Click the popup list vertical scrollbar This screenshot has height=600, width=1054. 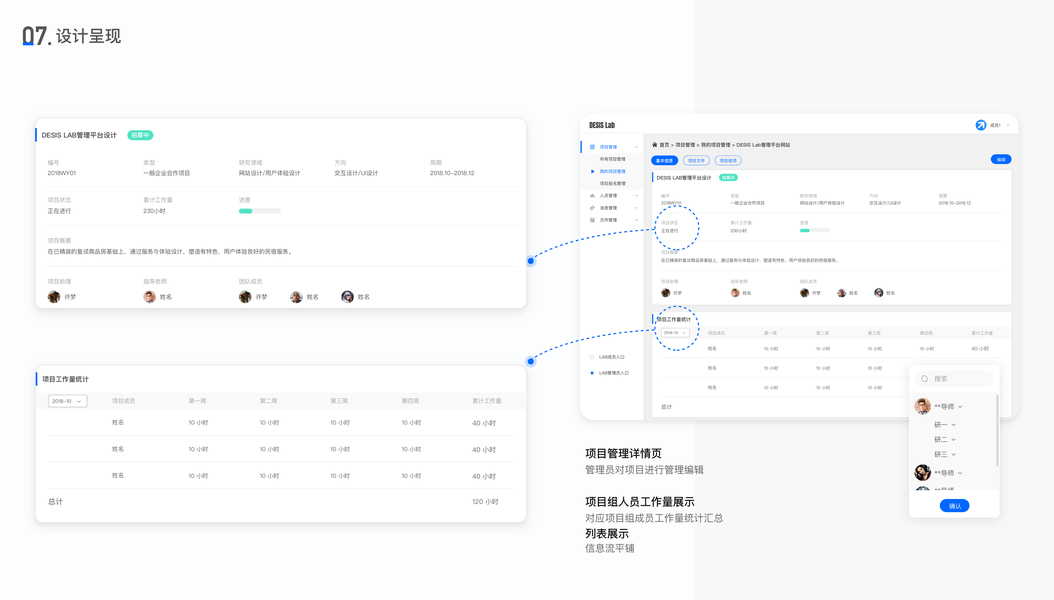click(x=997, y=430)
